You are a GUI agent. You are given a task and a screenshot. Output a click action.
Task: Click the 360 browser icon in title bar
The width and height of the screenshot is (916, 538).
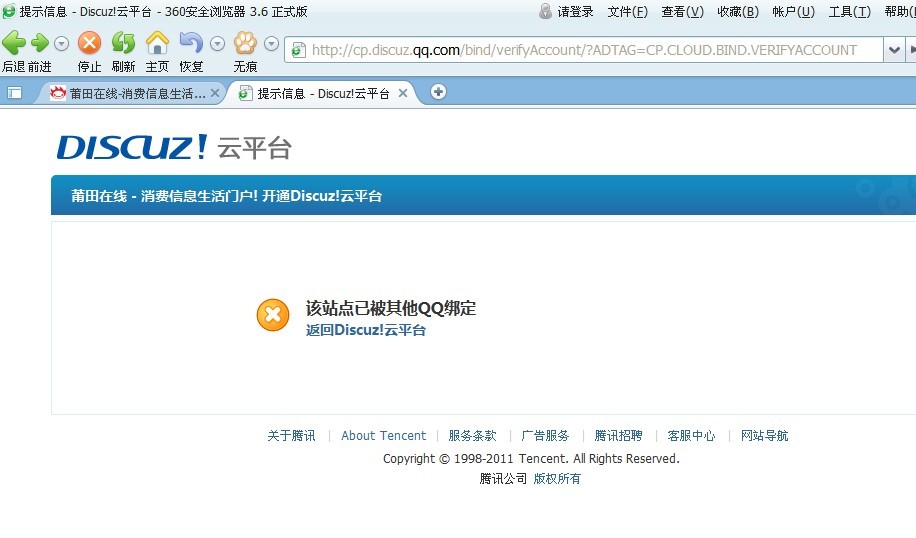(9, 11)
